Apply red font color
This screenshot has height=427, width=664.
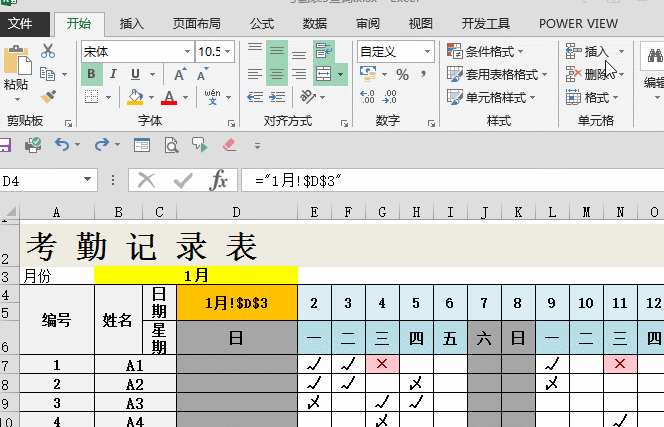169,97
